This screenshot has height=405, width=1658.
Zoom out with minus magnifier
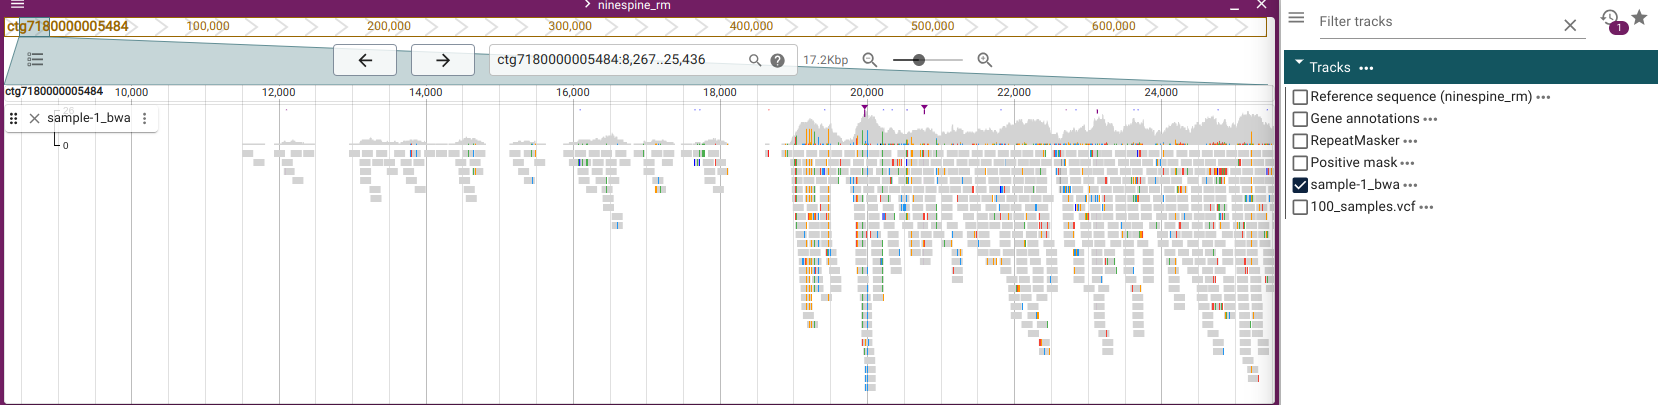pos(870,60)
